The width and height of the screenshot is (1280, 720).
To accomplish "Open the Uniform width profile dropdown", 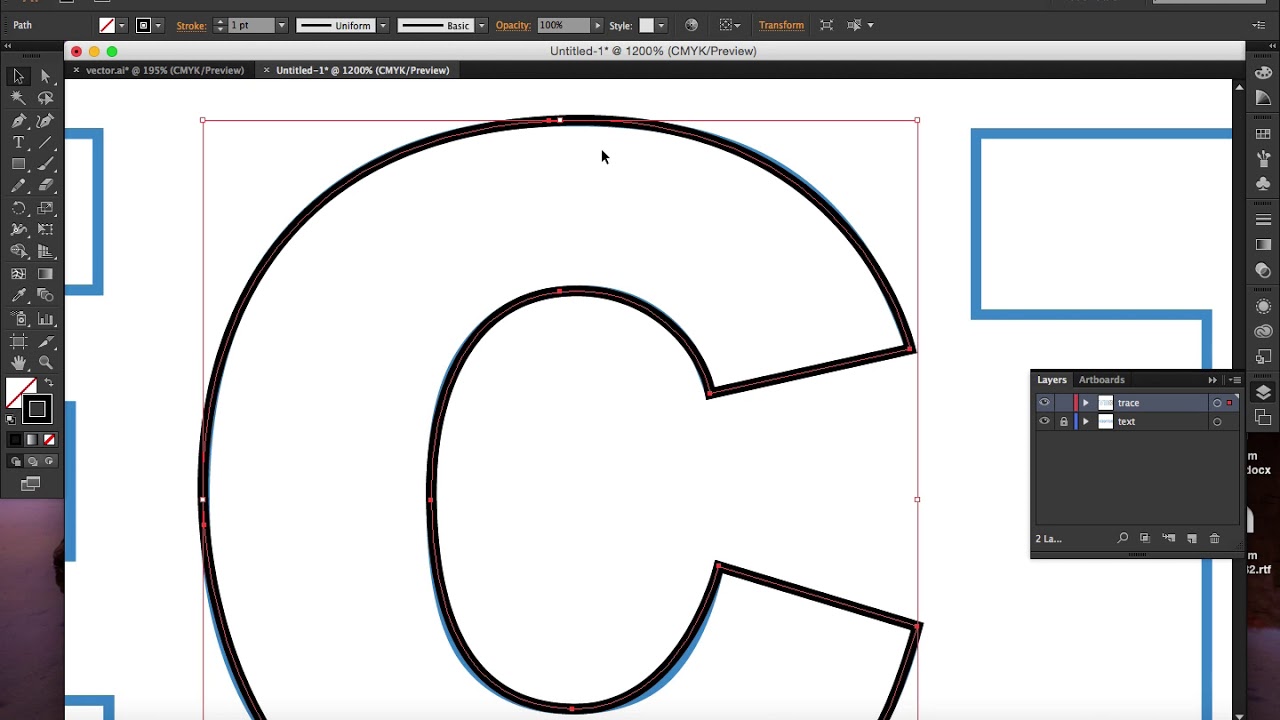I will point(383,25).
